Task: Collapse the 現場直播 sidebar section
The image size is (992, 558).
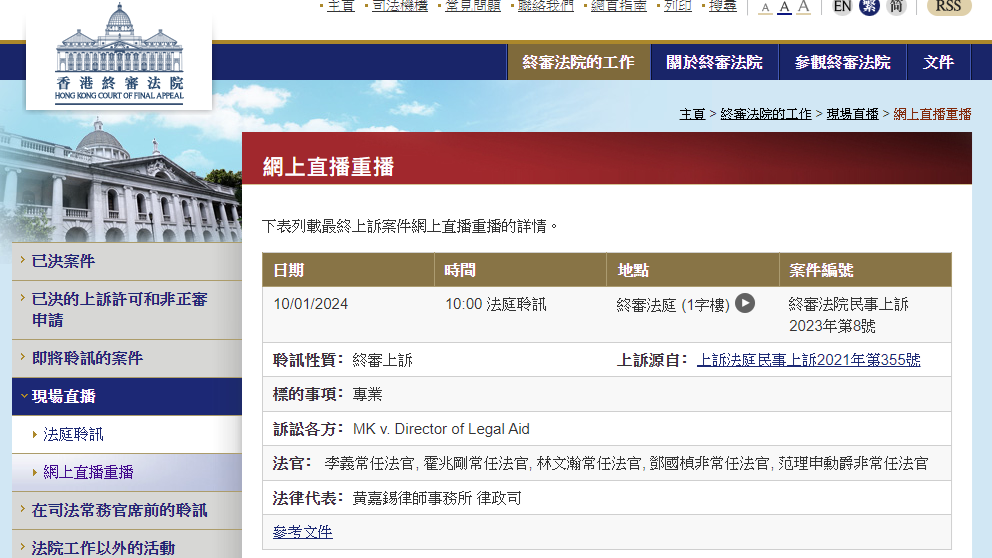Action: [x=63, y=396]
